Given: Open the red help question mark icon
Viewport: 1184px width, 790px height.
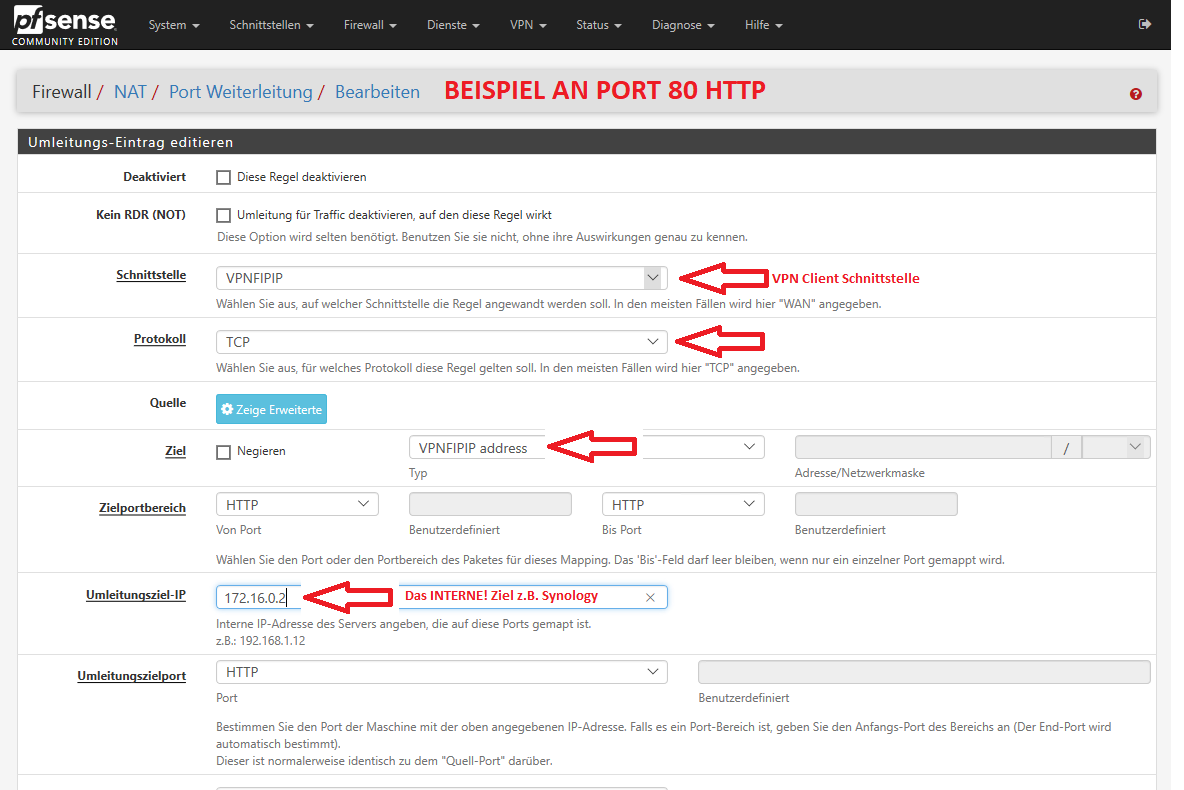Looking at the screenshot, I should pos(1135,94).
